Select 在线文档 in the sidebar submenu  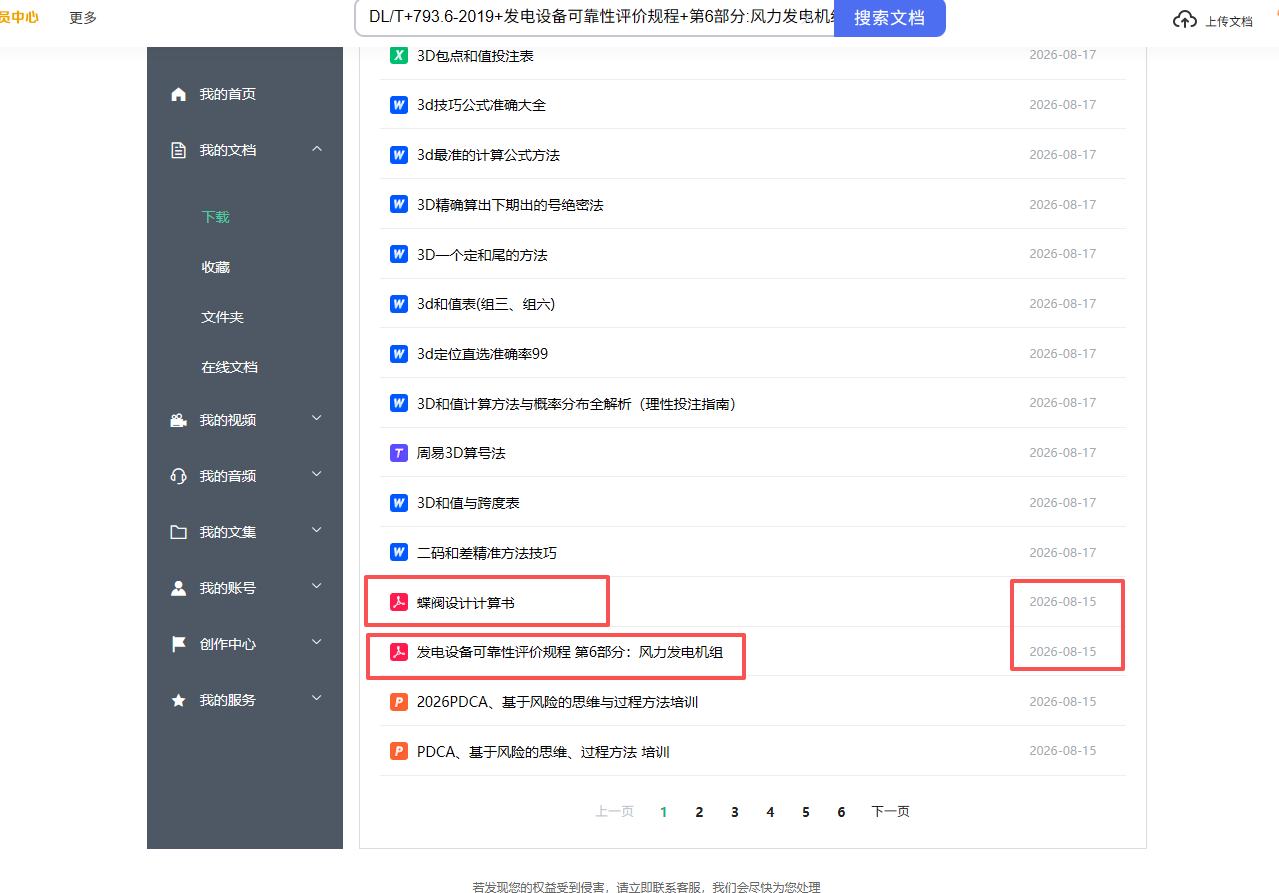(230, 367)
